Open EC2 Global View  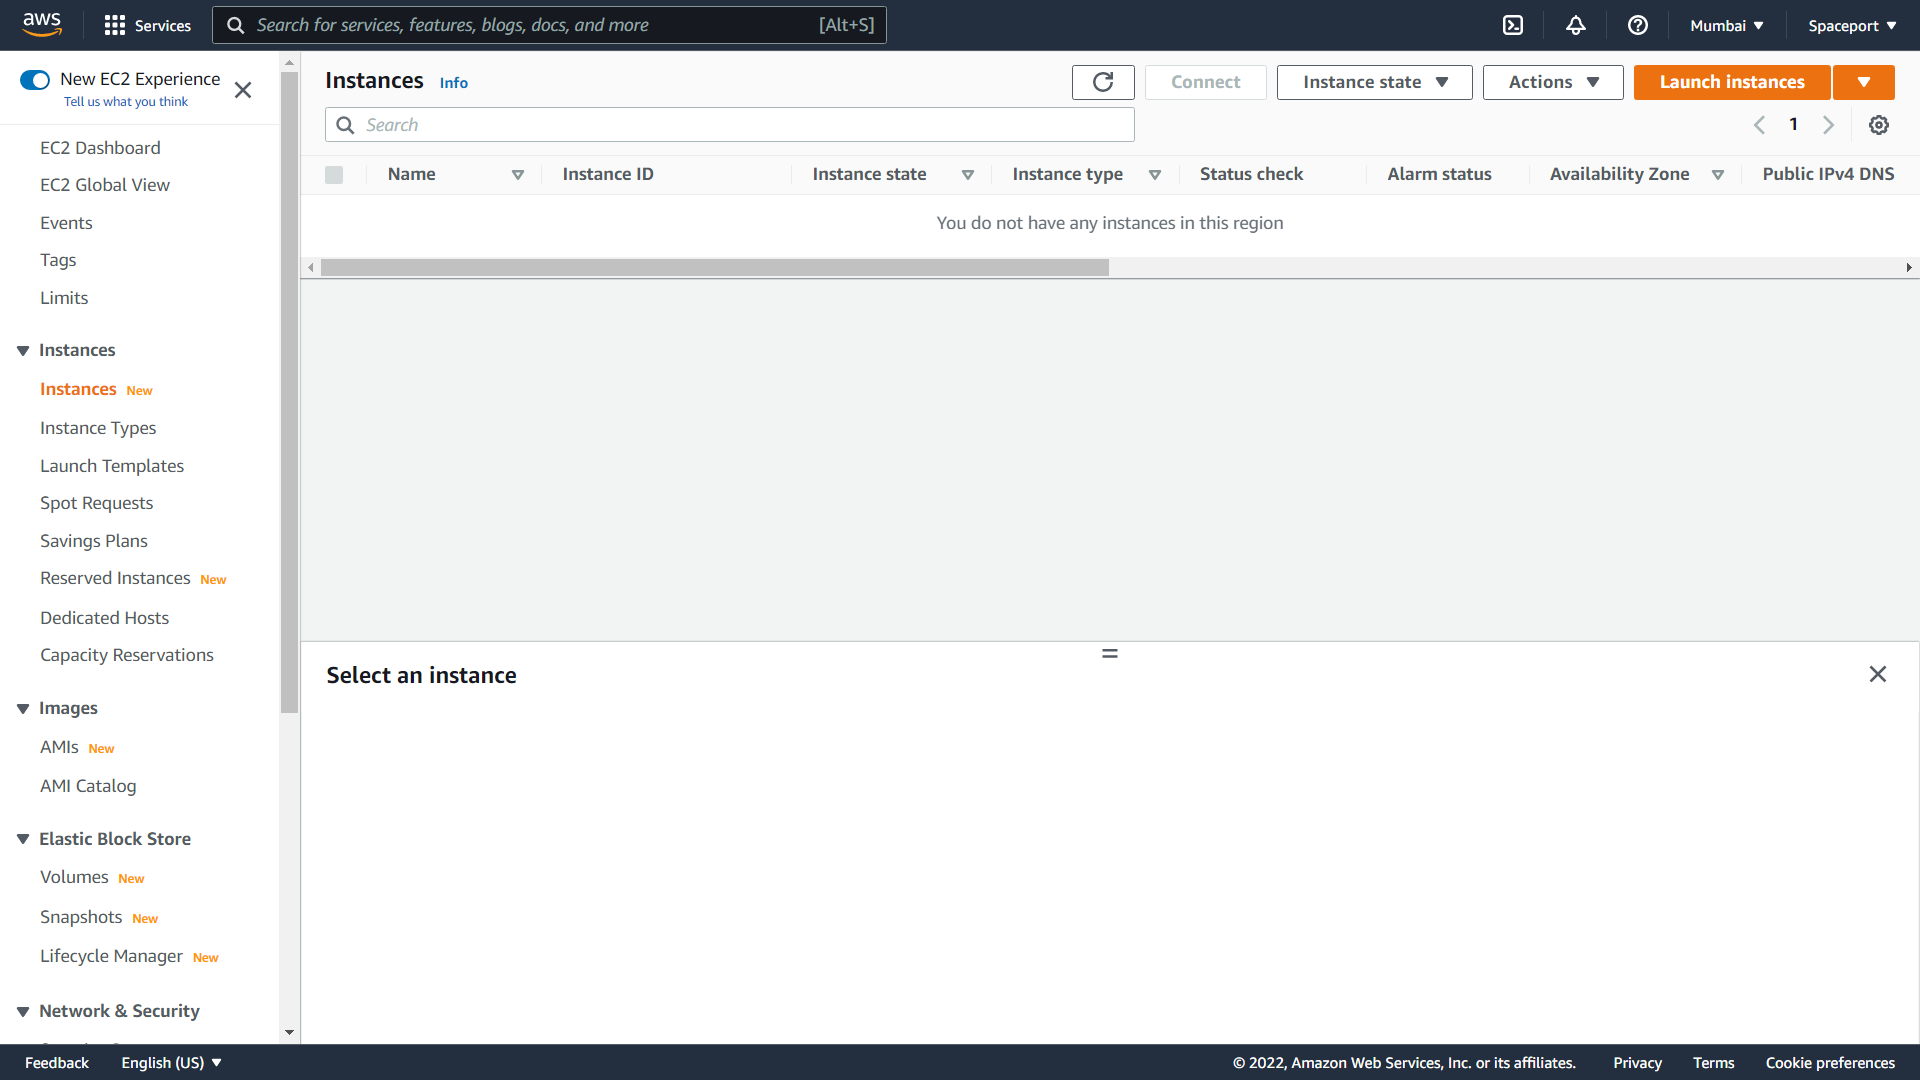coord(105,185)
